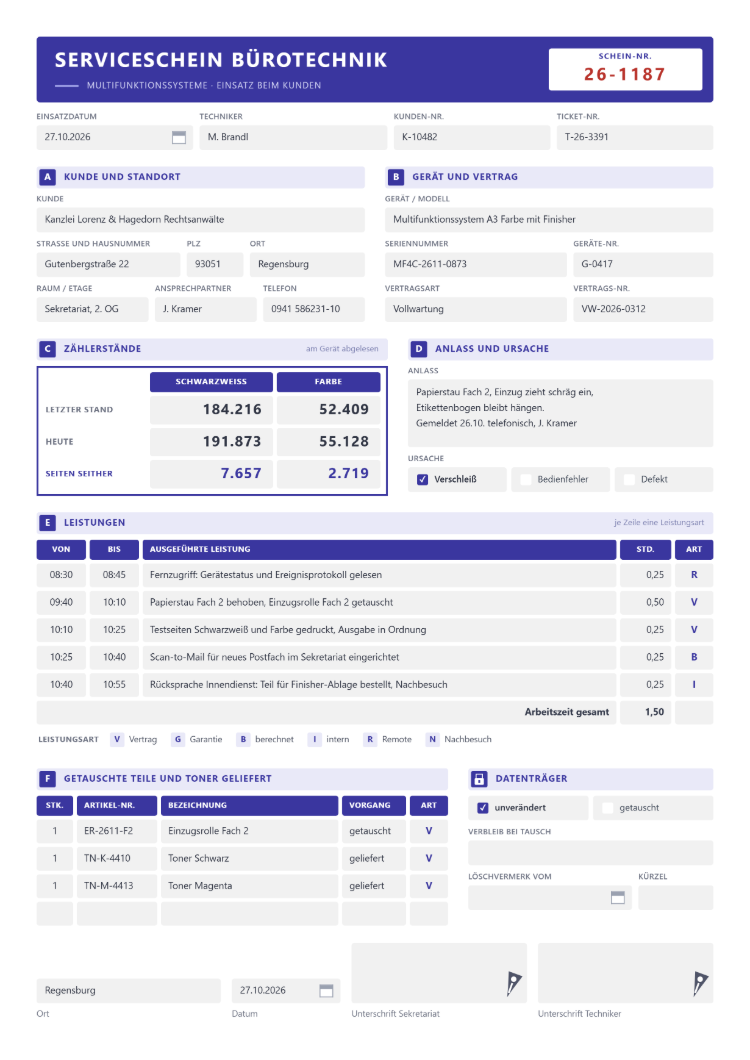Screen dimensions: 750x1060
Task: Open calendar picker for Einsatzdatum
Action: 179,137
